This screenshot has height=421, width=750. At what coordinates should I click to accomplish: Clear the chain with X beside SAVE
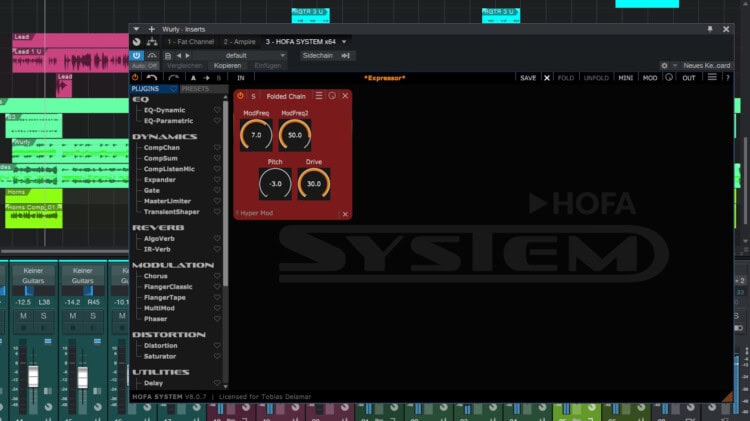(547, 78)
